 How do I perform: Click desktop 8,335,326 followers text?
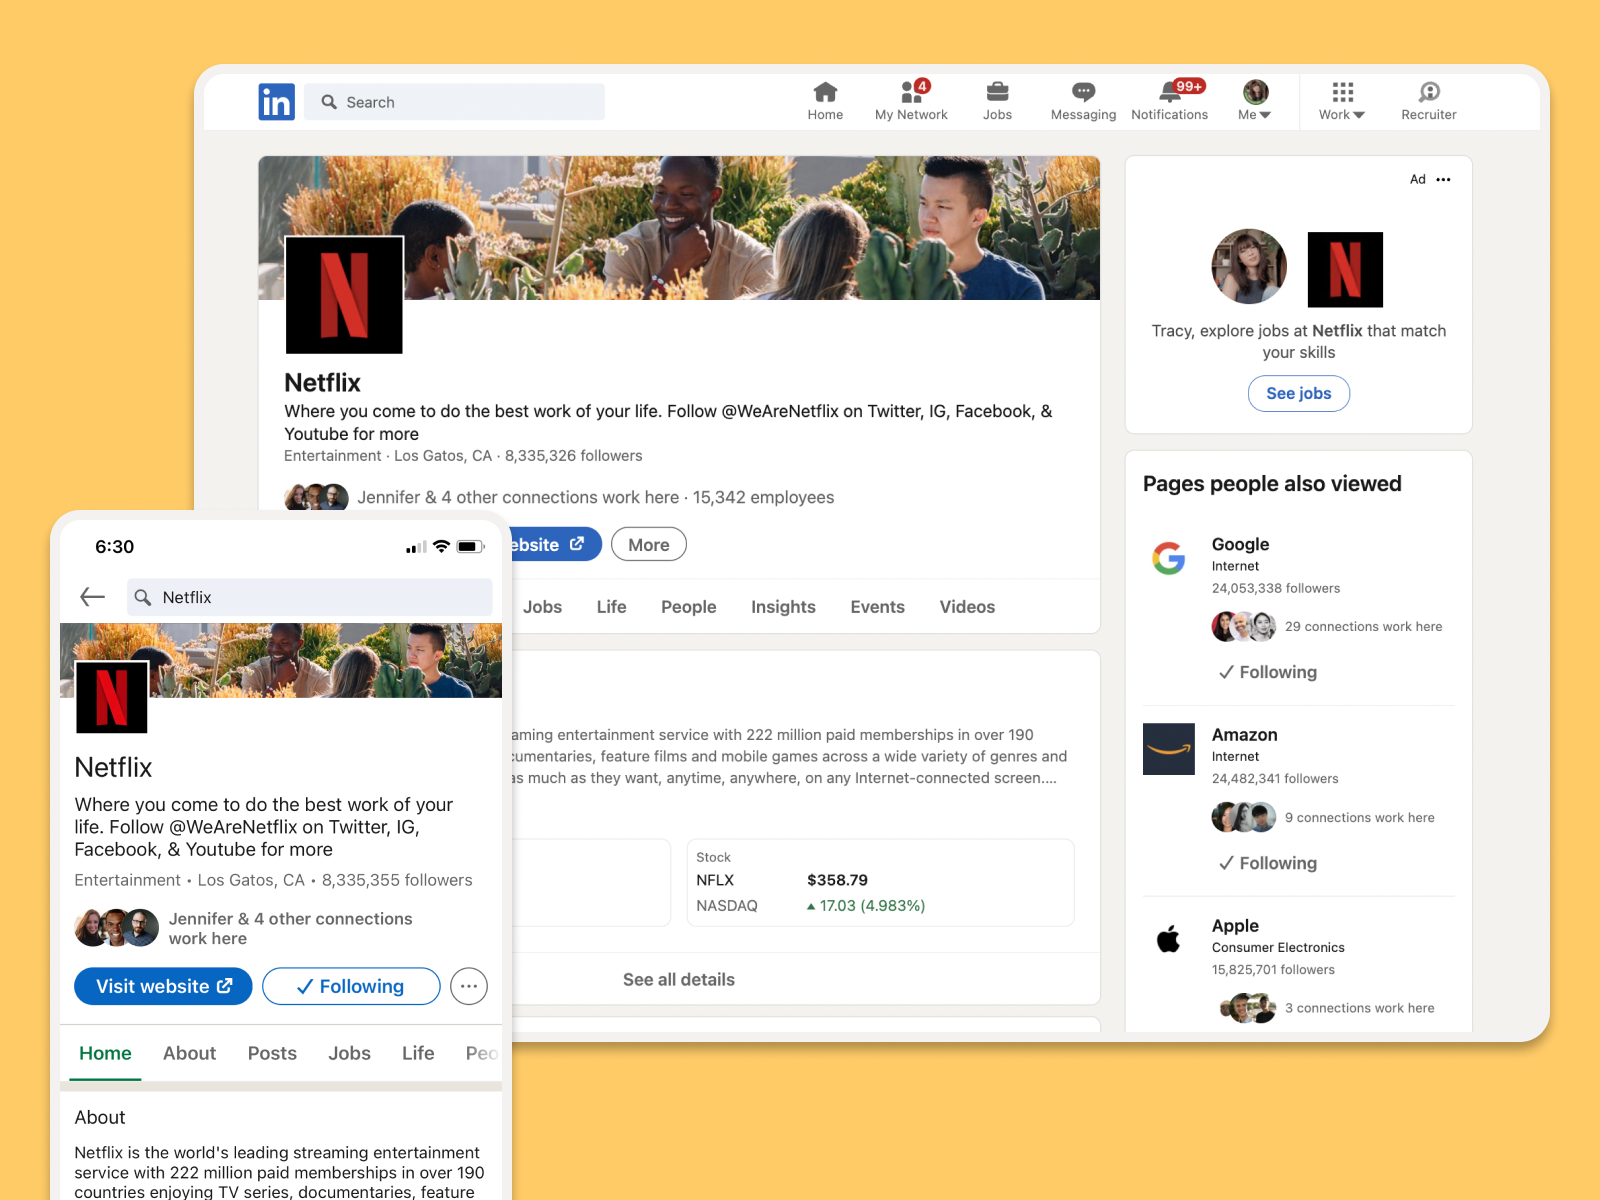coord(573,456)
